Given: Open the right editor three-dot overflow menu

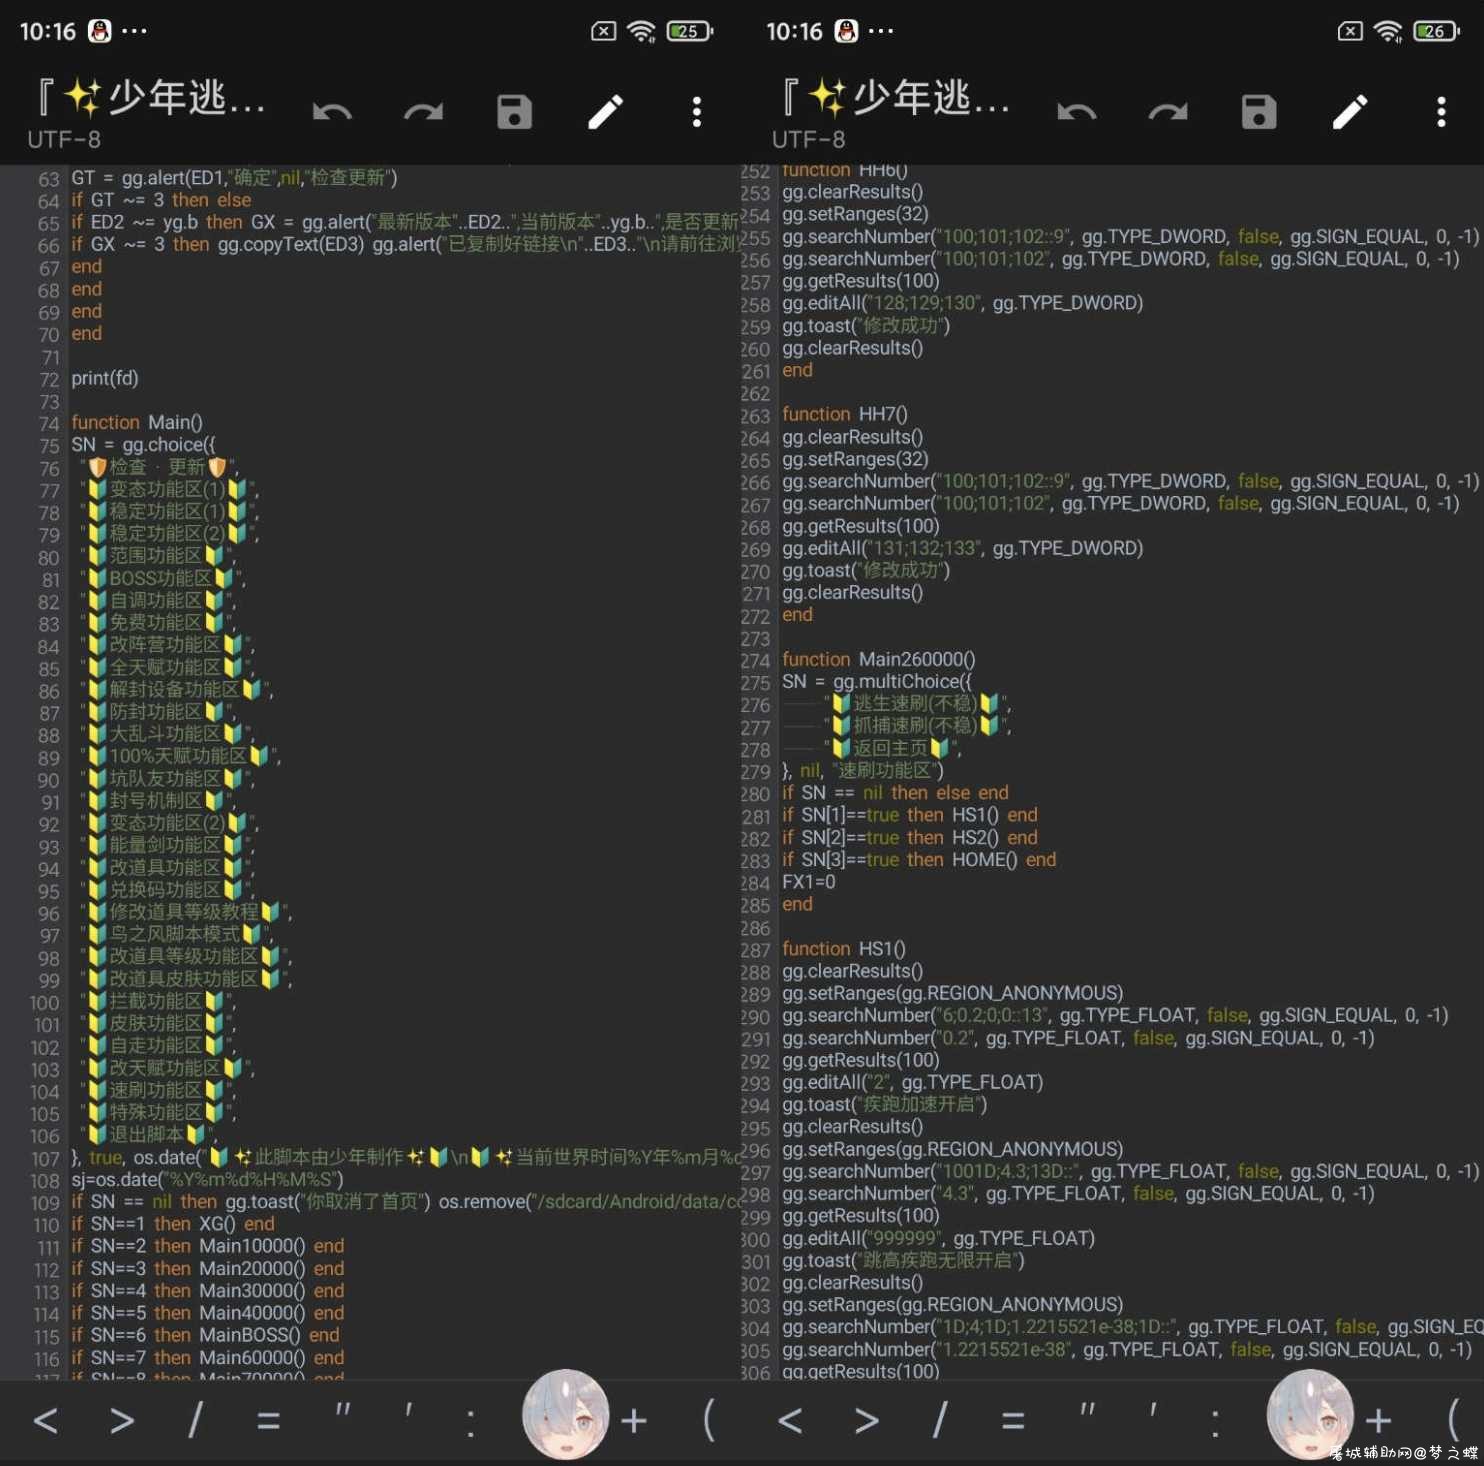Looking at the screenshot, I should coord(1441,112).
